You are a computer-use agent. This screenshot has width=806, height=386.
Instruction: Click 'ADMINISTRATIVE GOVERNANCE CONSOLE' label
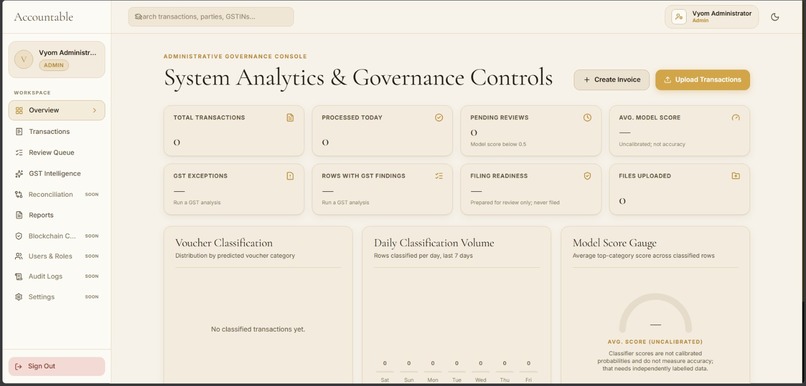[235, 57]
